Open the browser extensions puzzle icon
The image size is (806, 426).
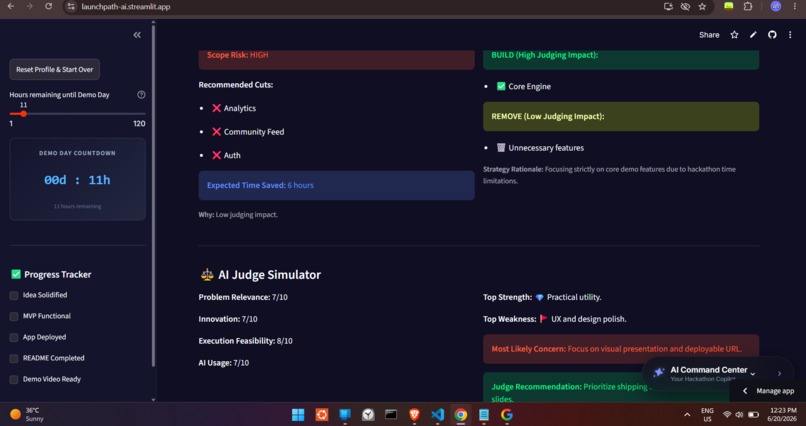pyautogui.click(x=748, y=7)
